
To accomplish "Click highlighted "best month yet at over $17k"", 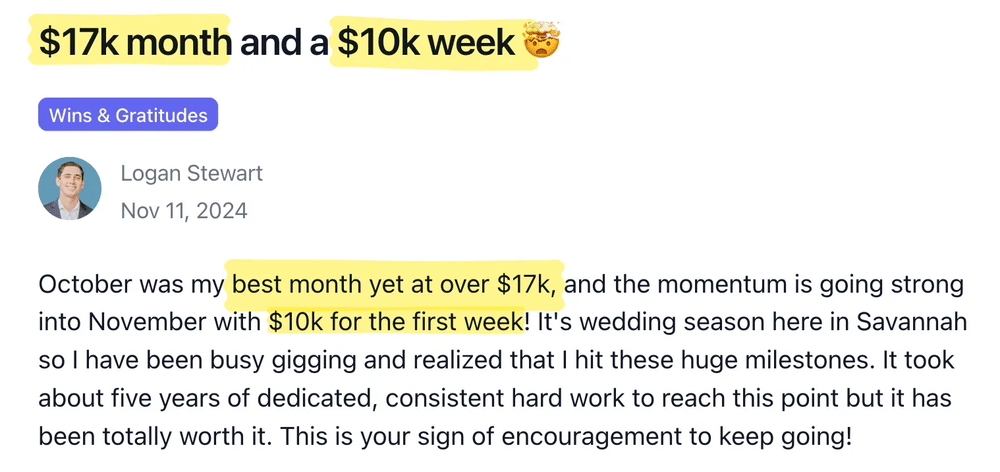I will (399, 284).
